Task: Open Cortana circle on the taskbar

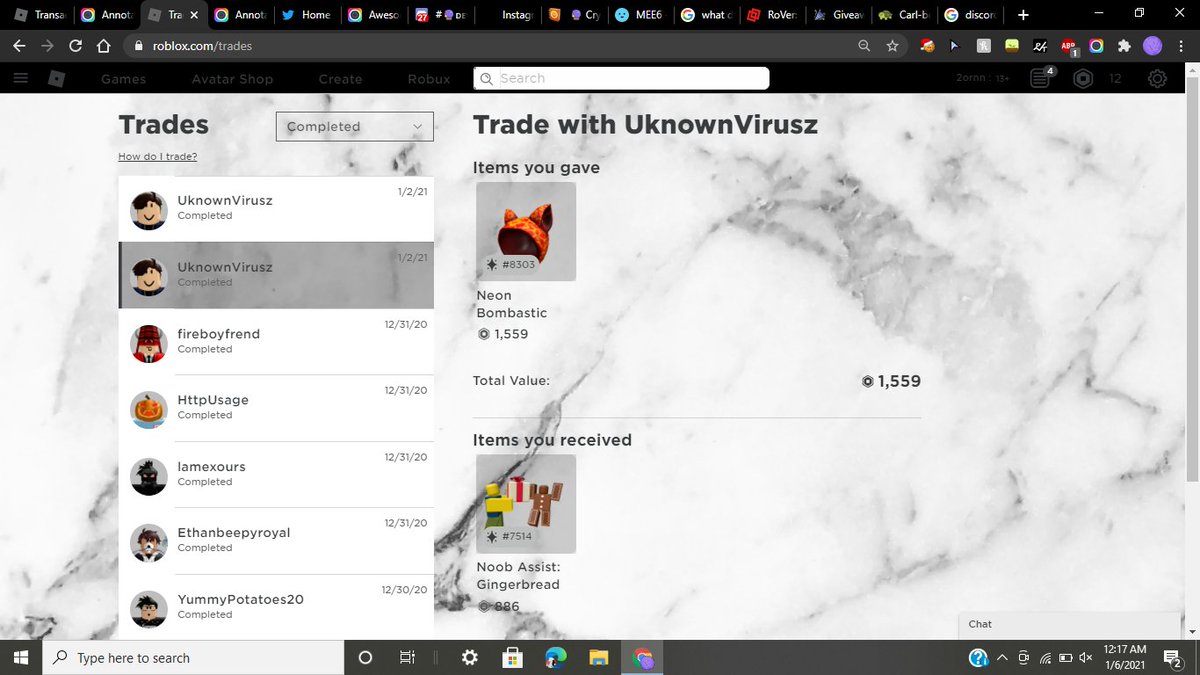Action: tap(365, 657)
